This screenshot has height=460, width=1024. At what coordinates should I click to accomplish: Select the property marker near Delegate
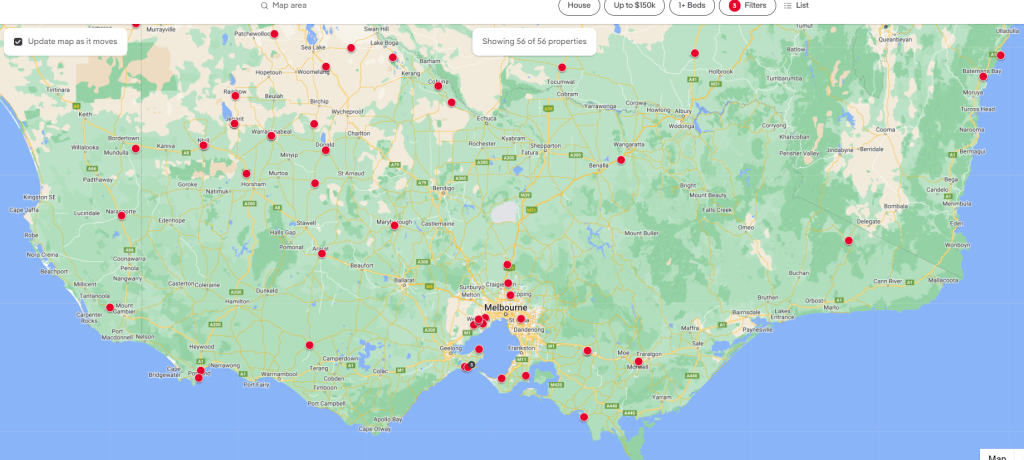tap(848, 240)
